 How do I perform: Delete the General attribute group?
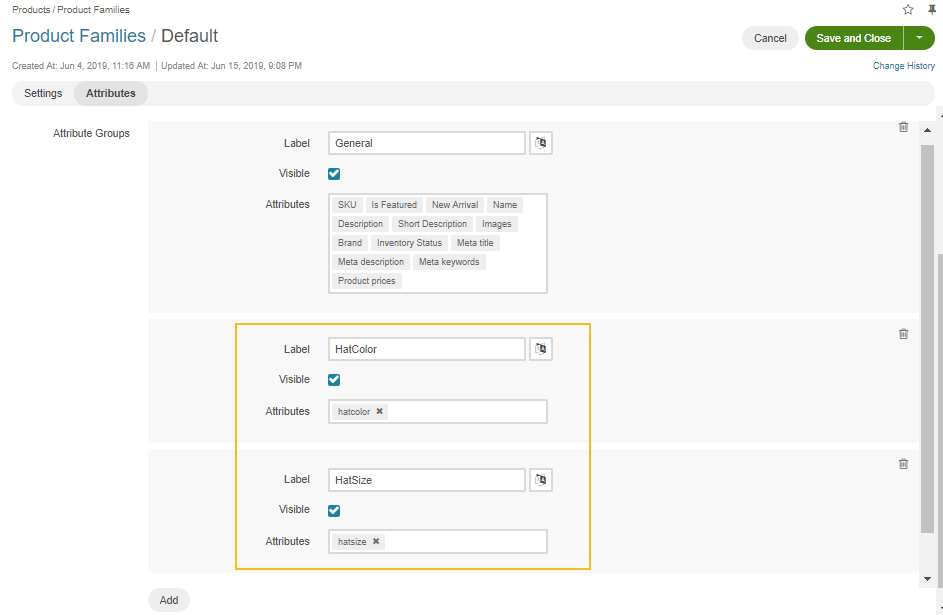(x=903, y=127)
